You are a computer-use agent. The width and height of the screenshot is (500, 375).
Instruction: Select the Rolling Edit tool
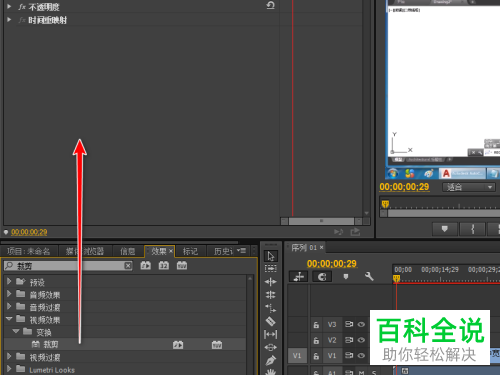(270, 295)
